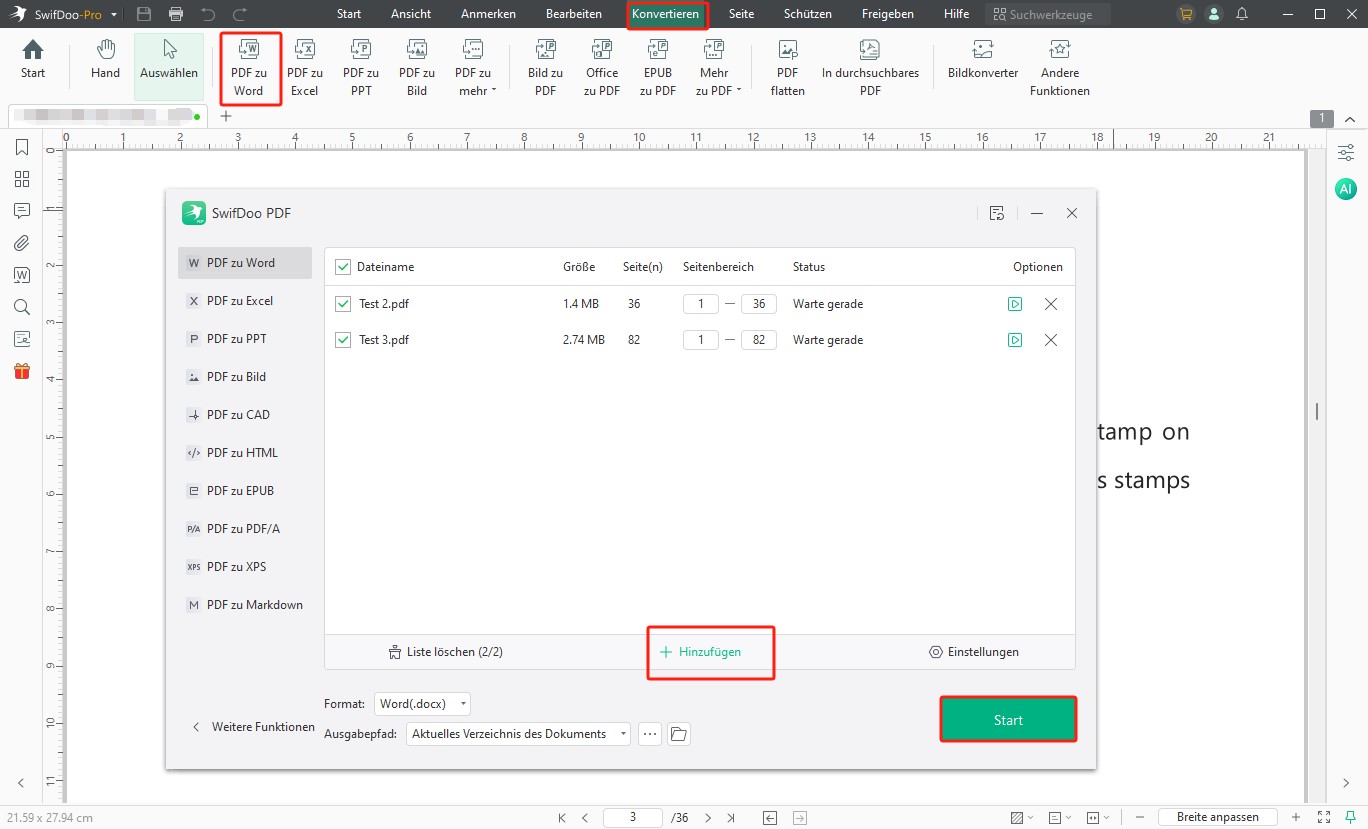
Task: Click Liste löschen (2/2)
Action: click(445, 652)
